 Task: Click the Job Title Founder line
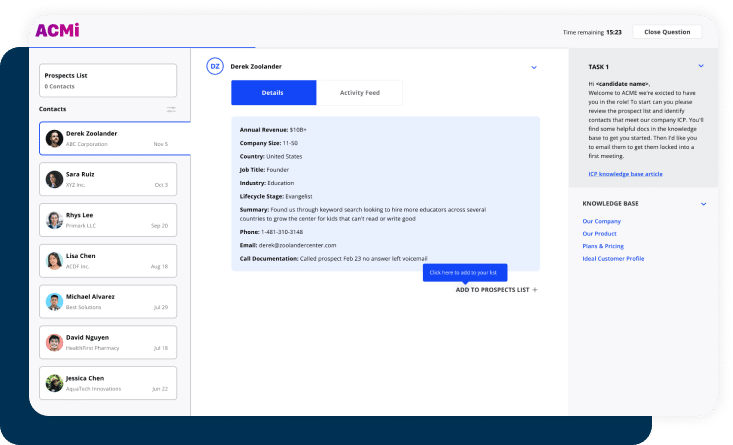tap(264, 170)
